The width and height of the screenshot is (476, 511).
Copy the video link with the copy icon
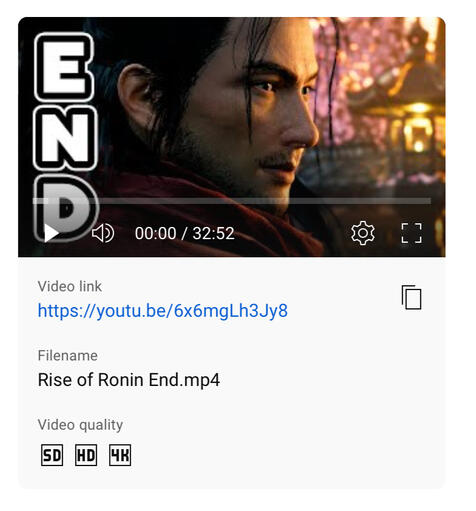412,297
